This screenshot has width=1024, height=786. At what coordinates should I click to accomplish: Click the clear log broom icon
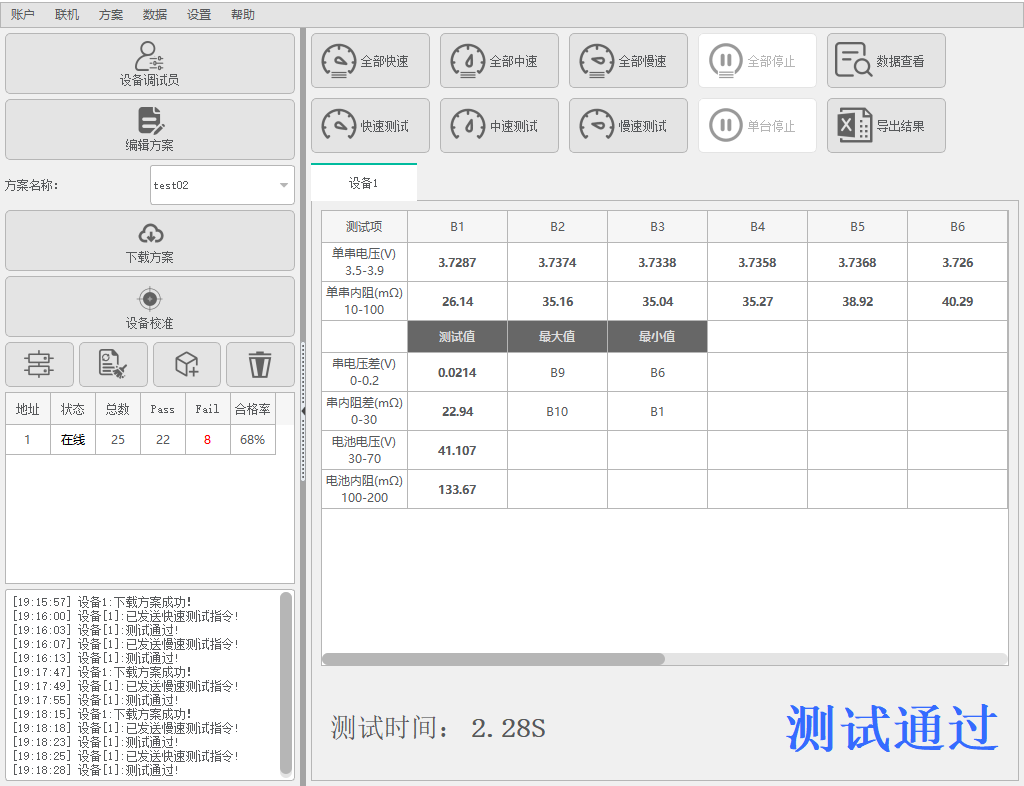pos(113,365)
